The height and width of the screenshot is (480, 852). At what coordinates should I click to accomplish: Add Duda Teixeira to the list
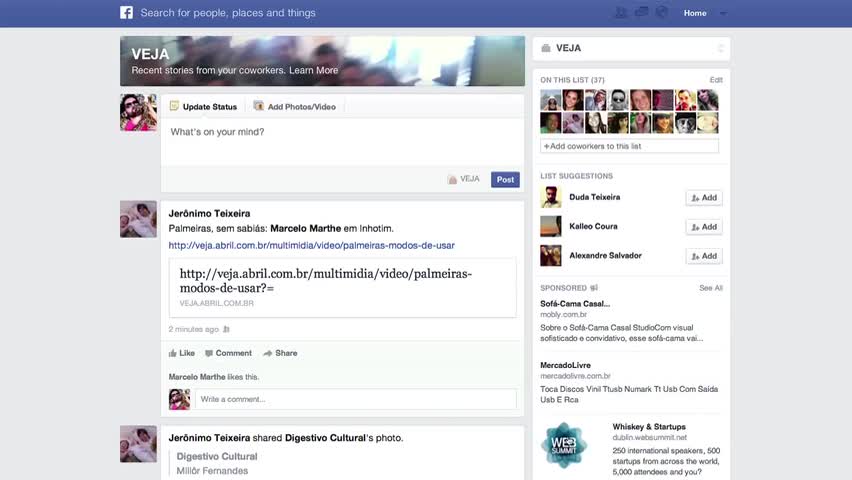704,198
